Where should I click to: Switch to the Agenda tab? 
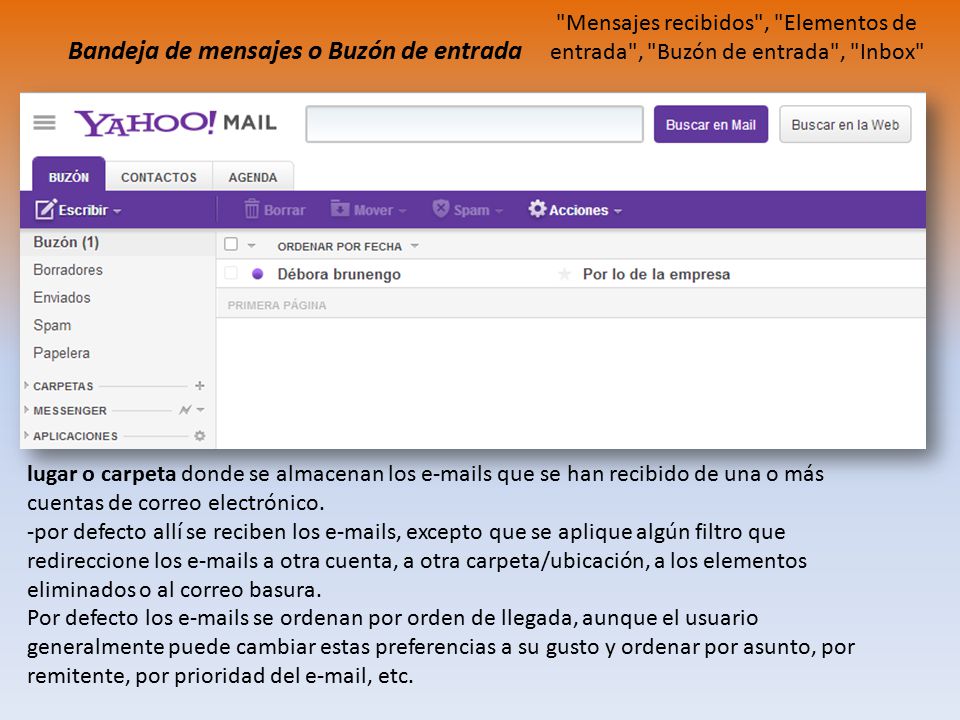tap(253, 177)
